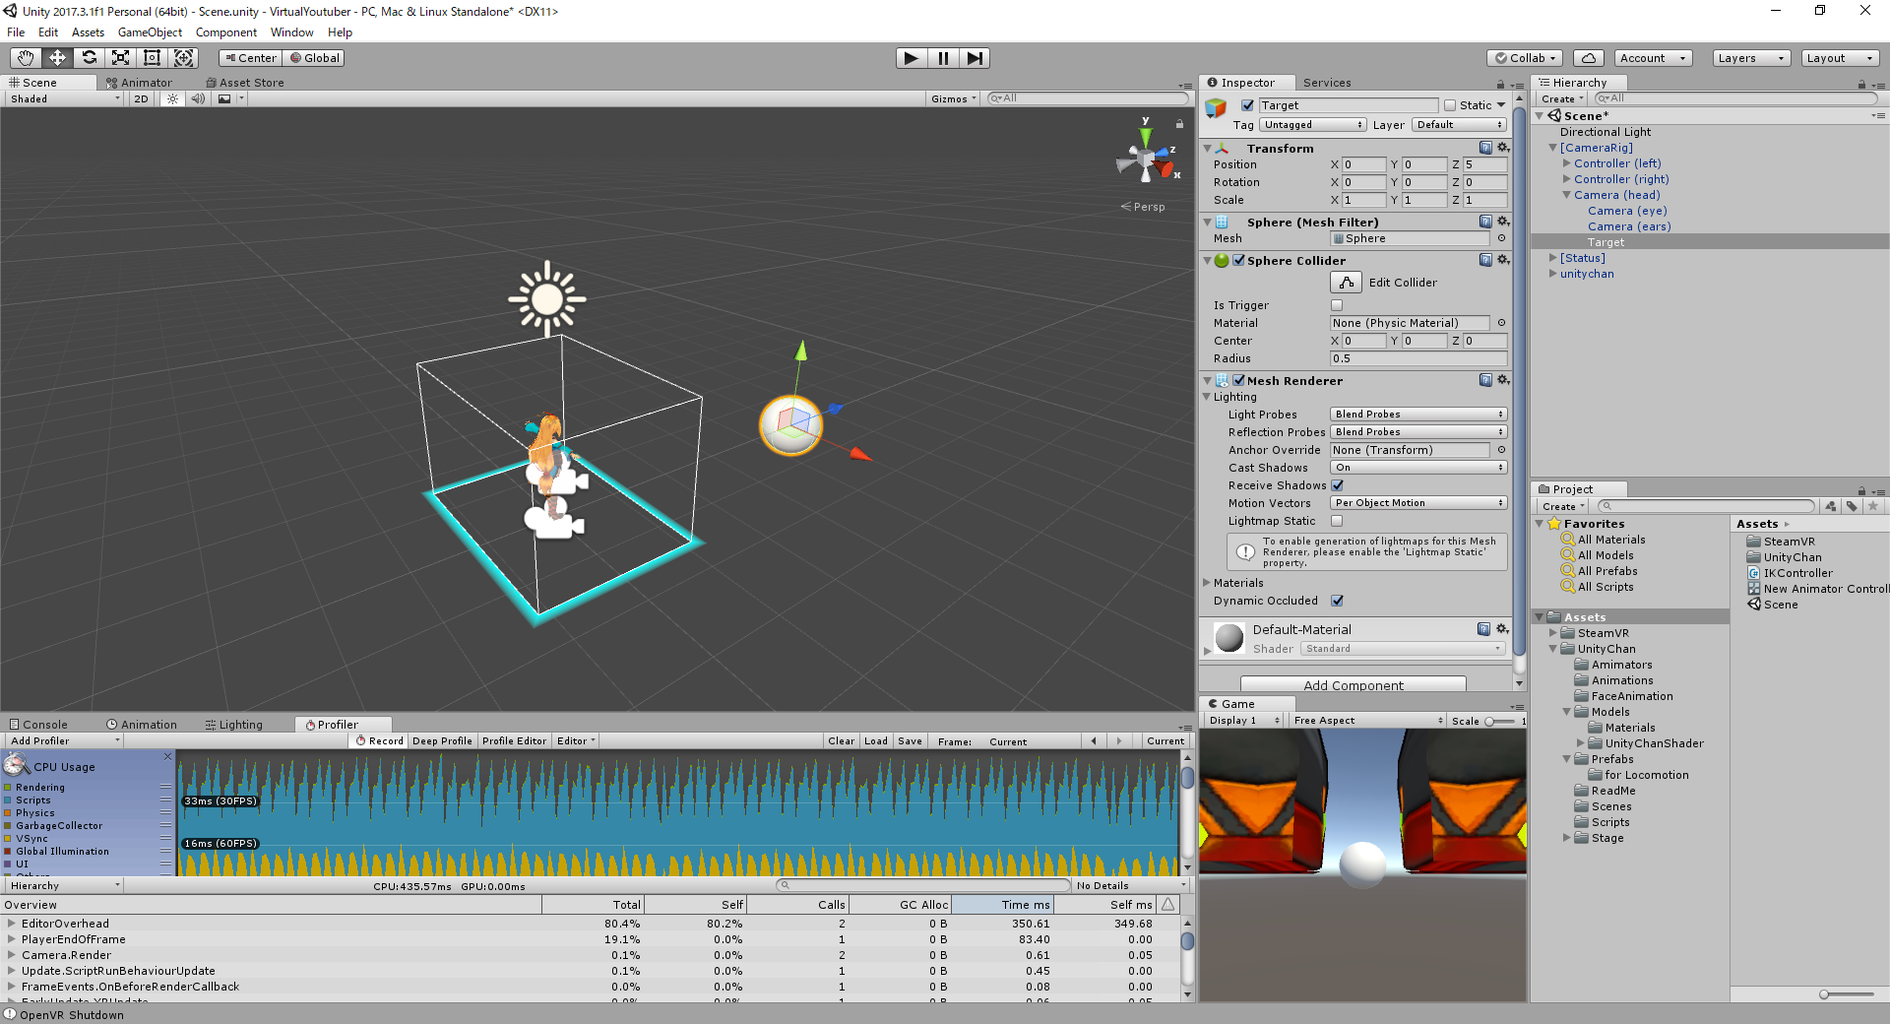This screenshot has width=1890, height=1024.
Task: Toggle scene lighting sun icon
Action: point(173,99)
